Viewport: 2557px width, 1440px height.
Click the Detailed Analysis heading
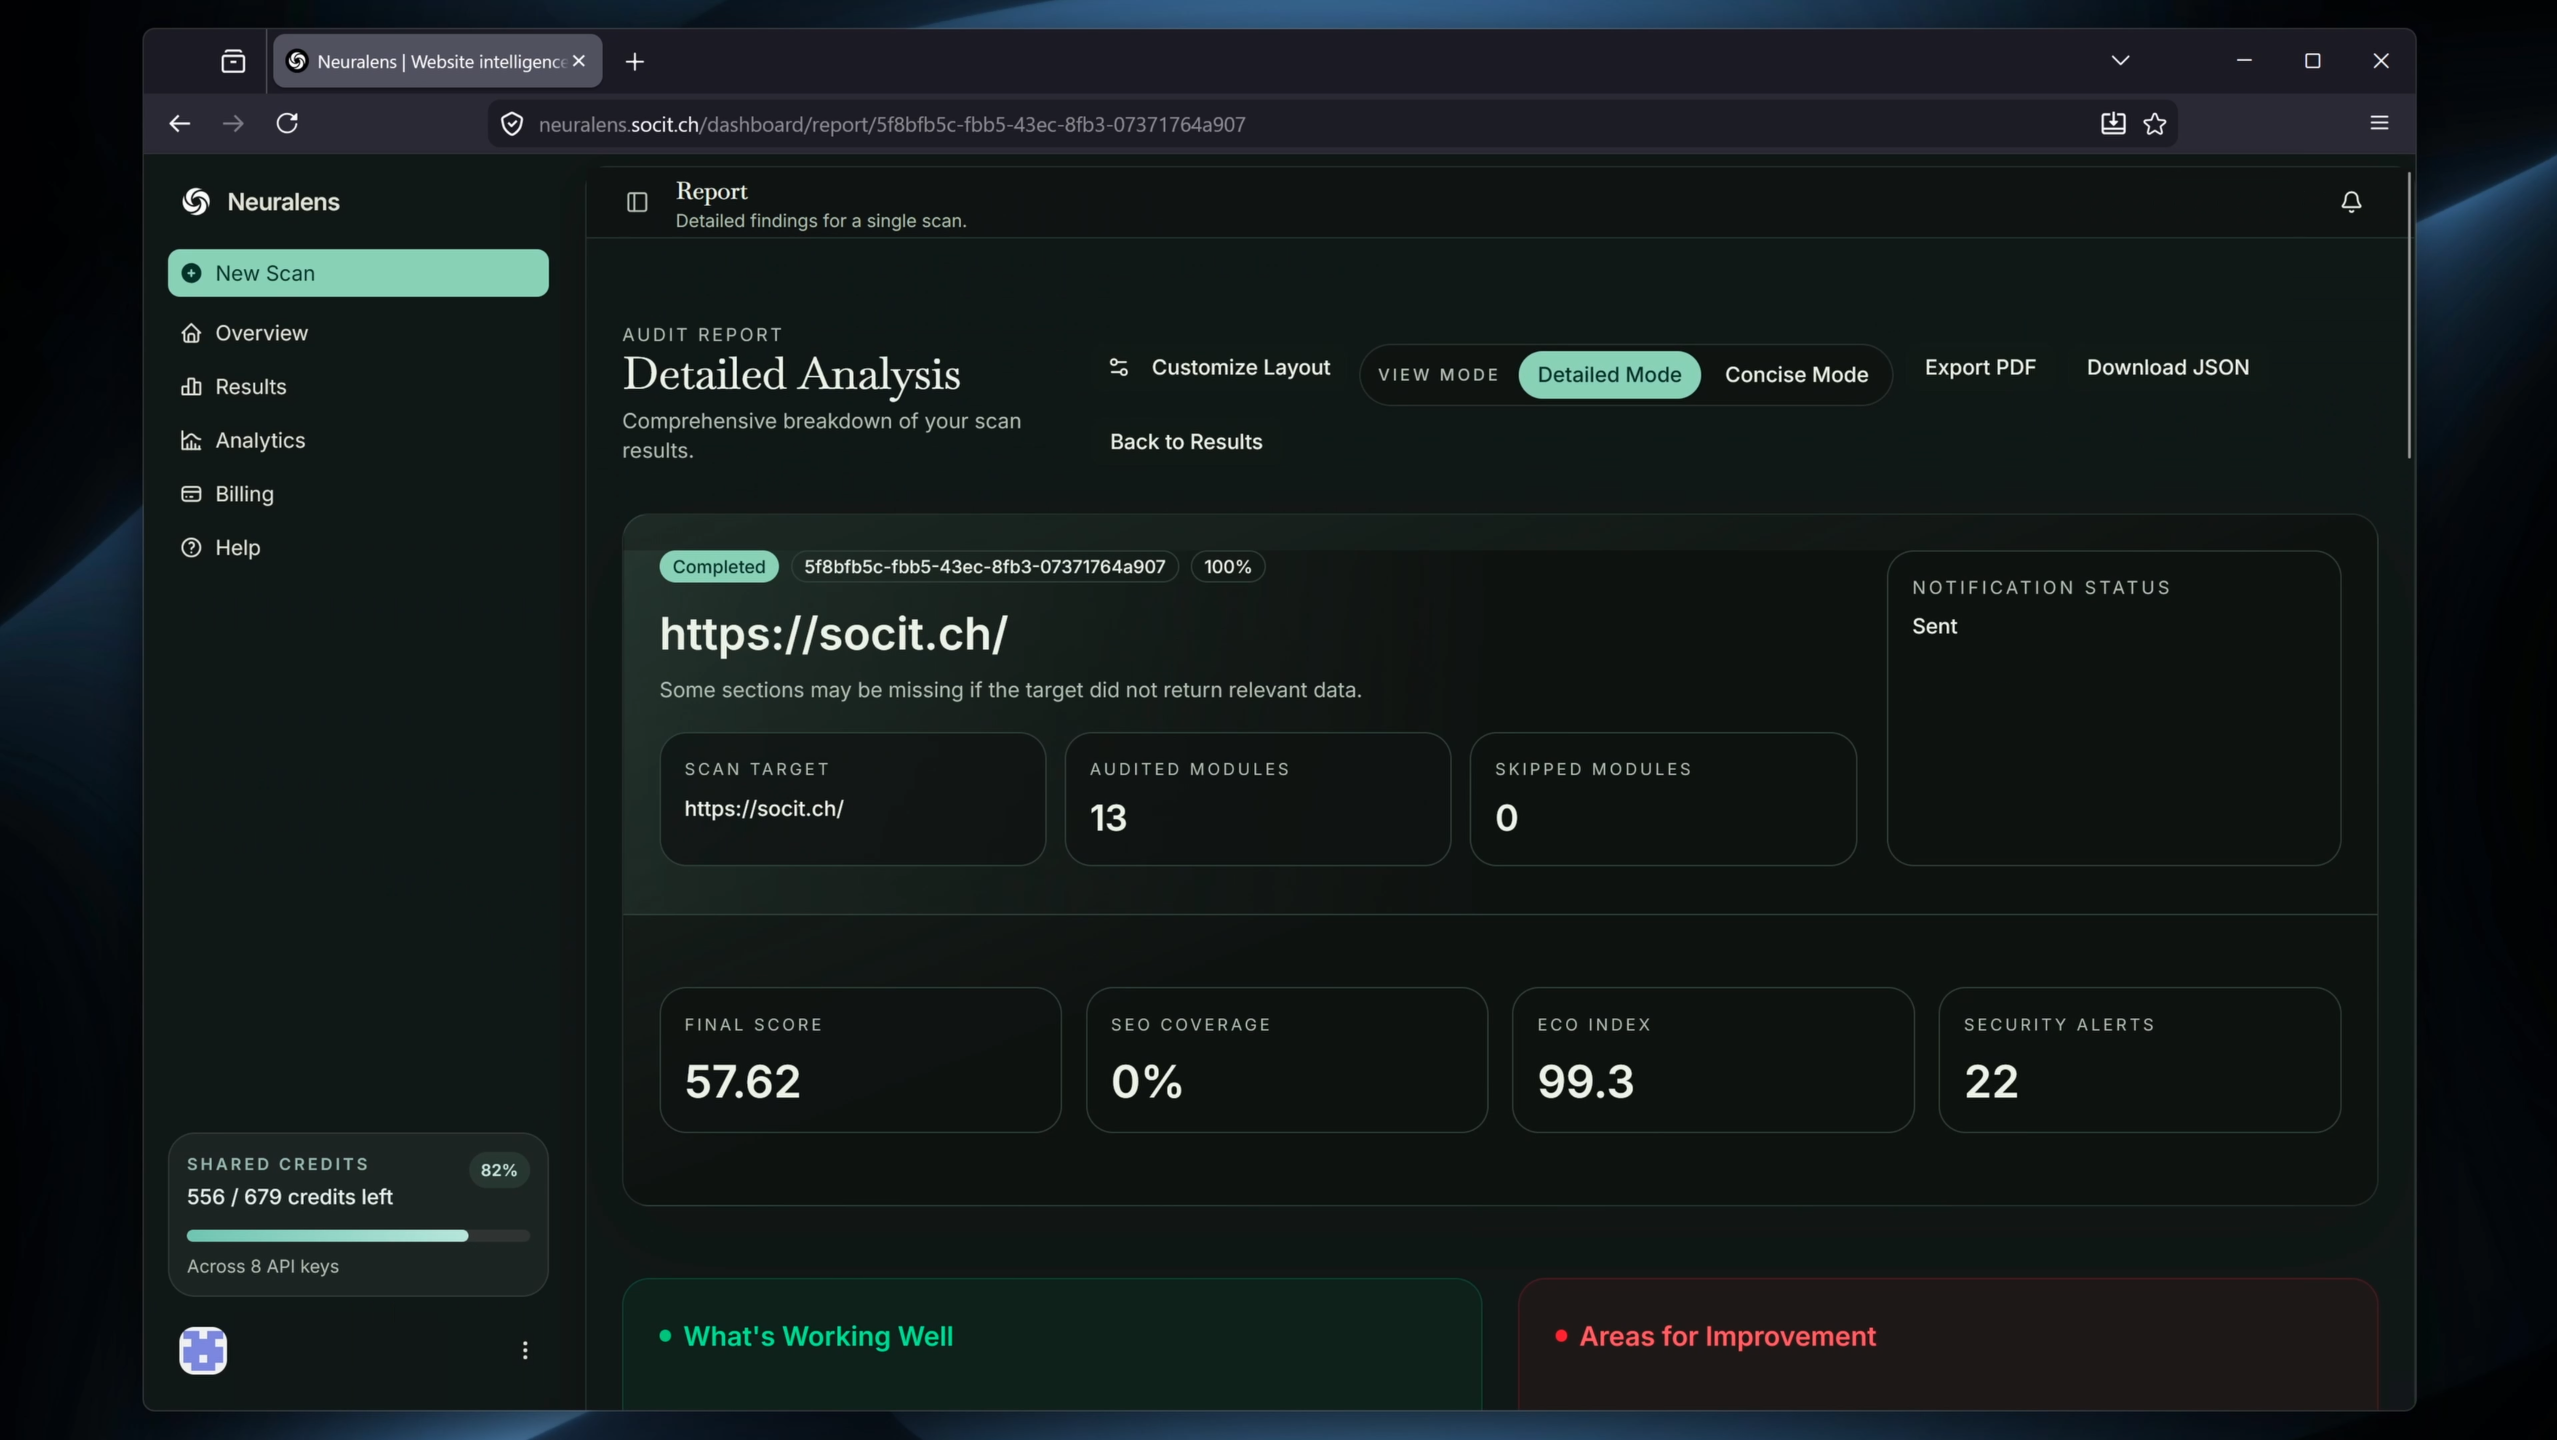click(791, 375)
